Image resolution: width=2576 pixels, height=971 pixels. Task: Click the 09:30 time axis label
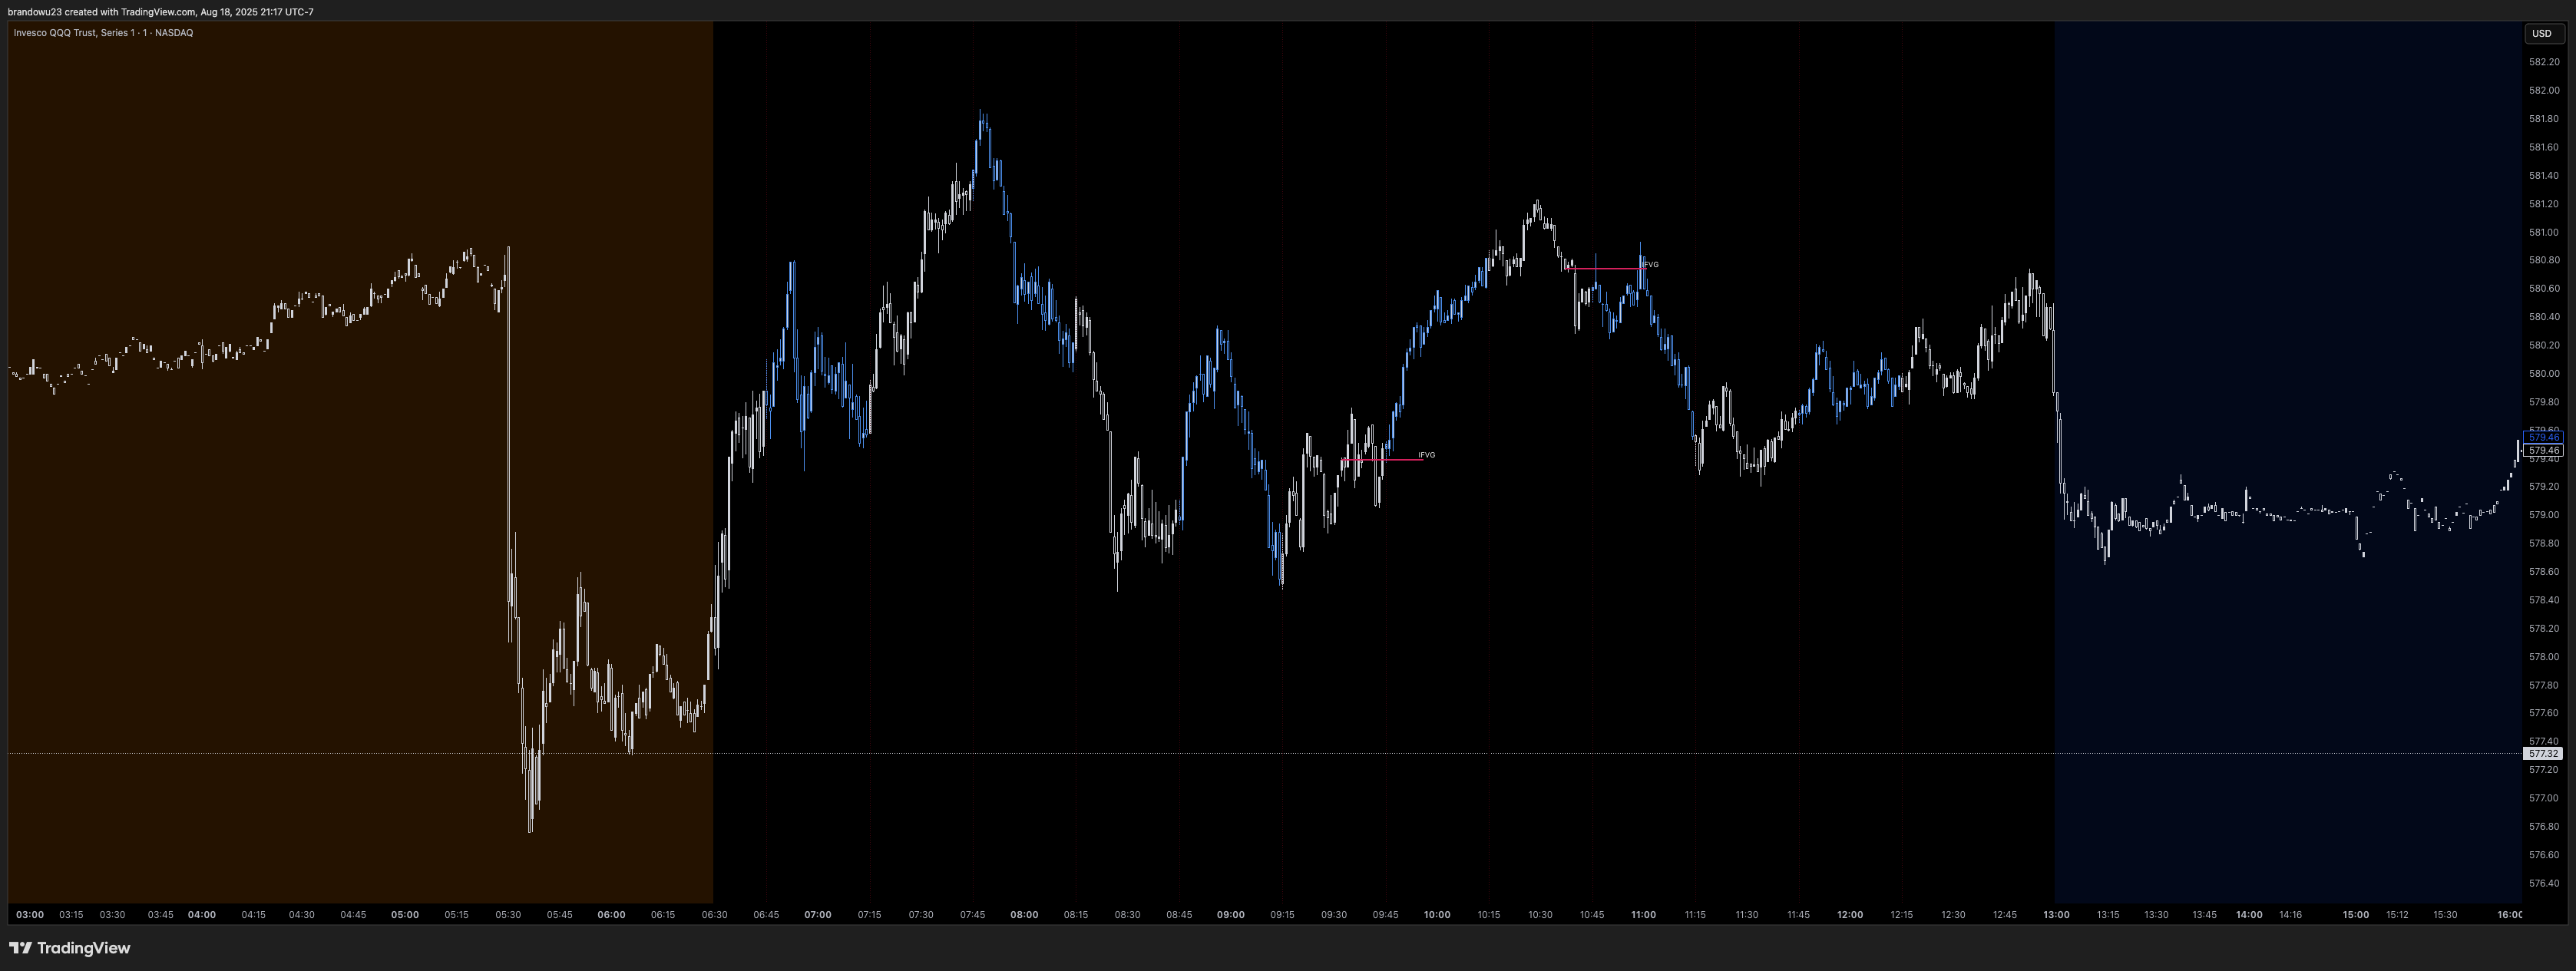point(1334,915)
